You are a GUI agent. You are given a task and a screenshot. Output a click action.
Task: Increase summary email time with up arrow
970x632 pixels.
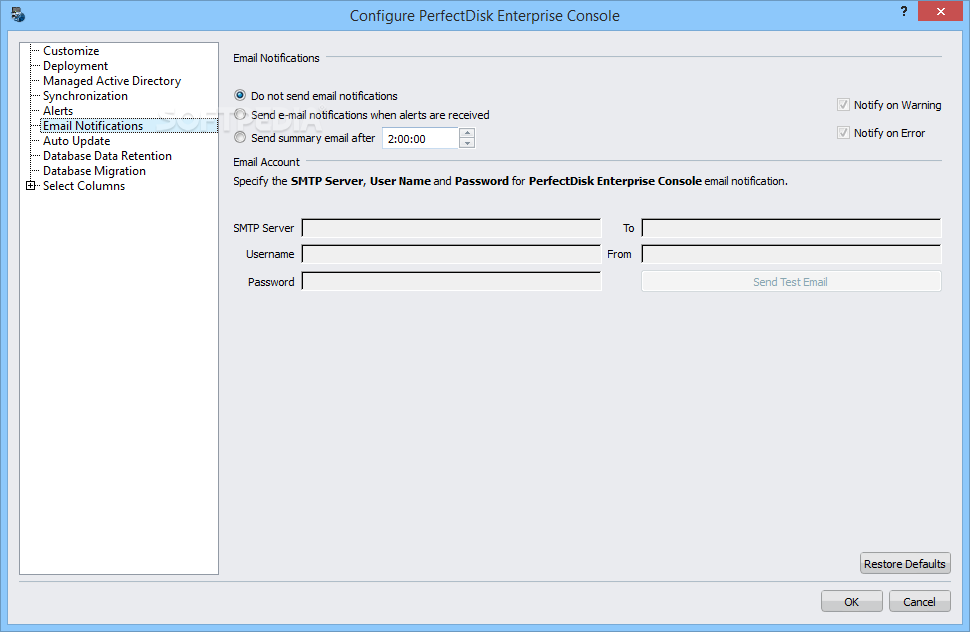click(467, 133)
